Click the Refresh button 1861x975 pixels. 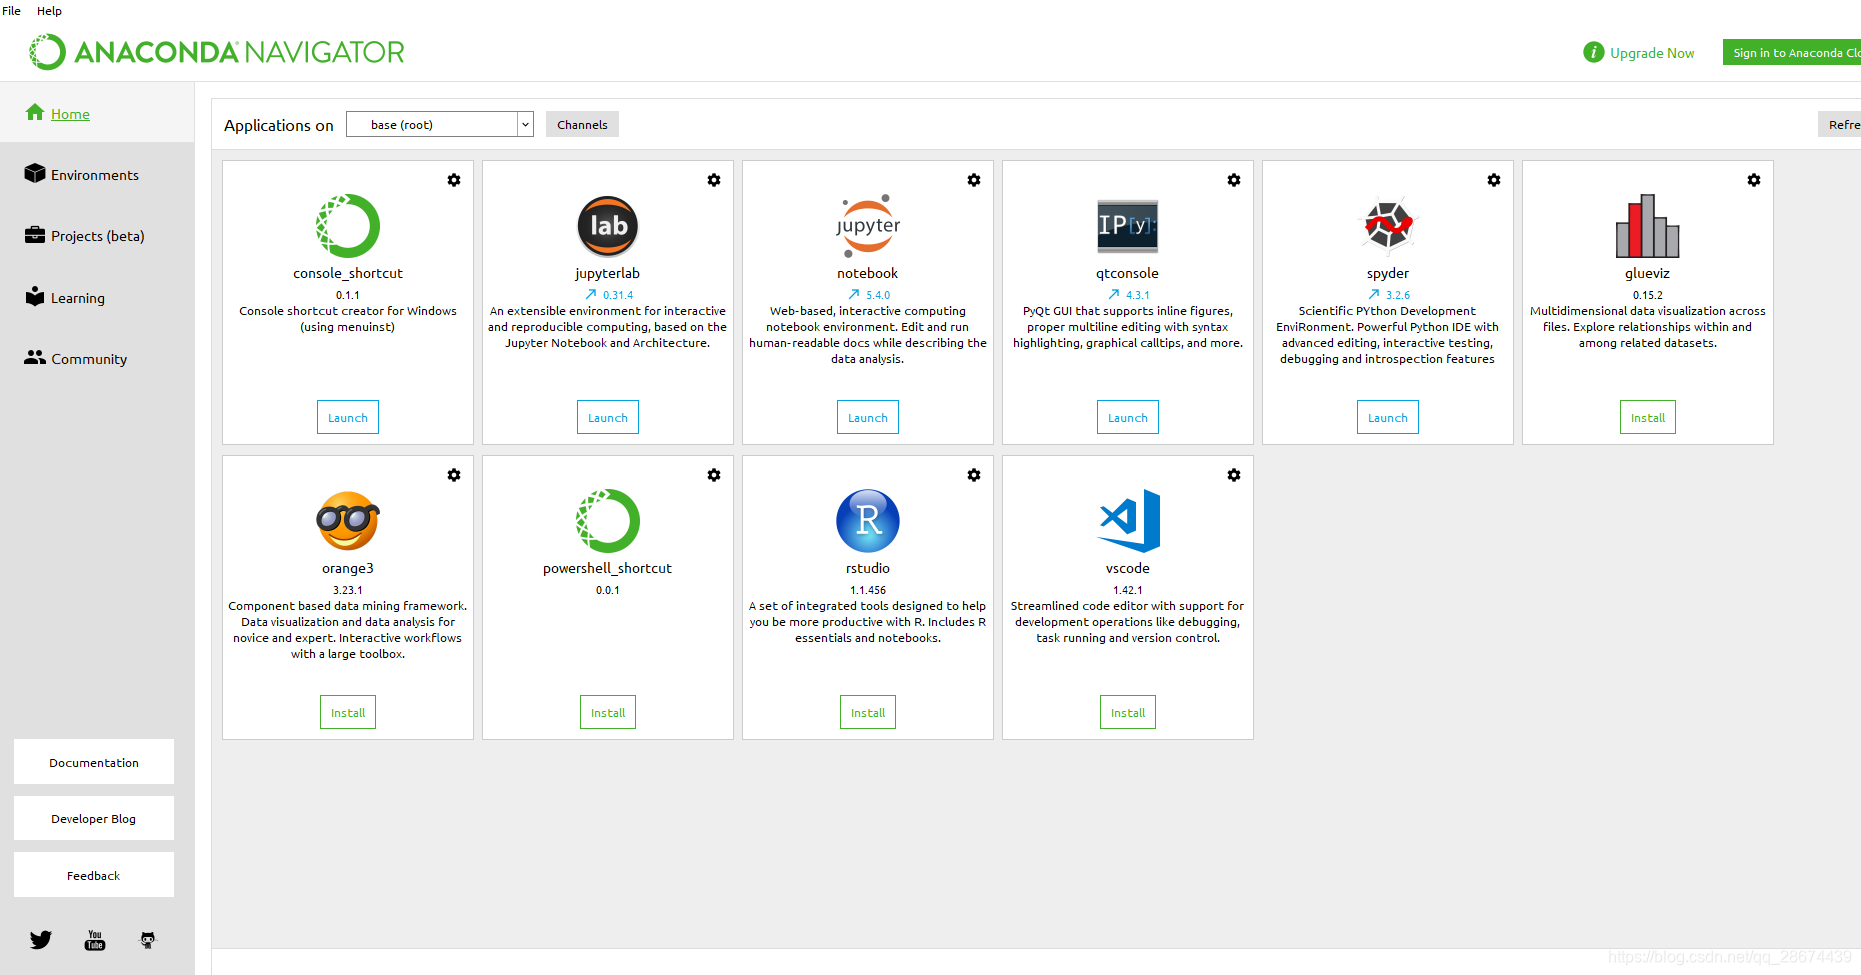pos(1839,124)
